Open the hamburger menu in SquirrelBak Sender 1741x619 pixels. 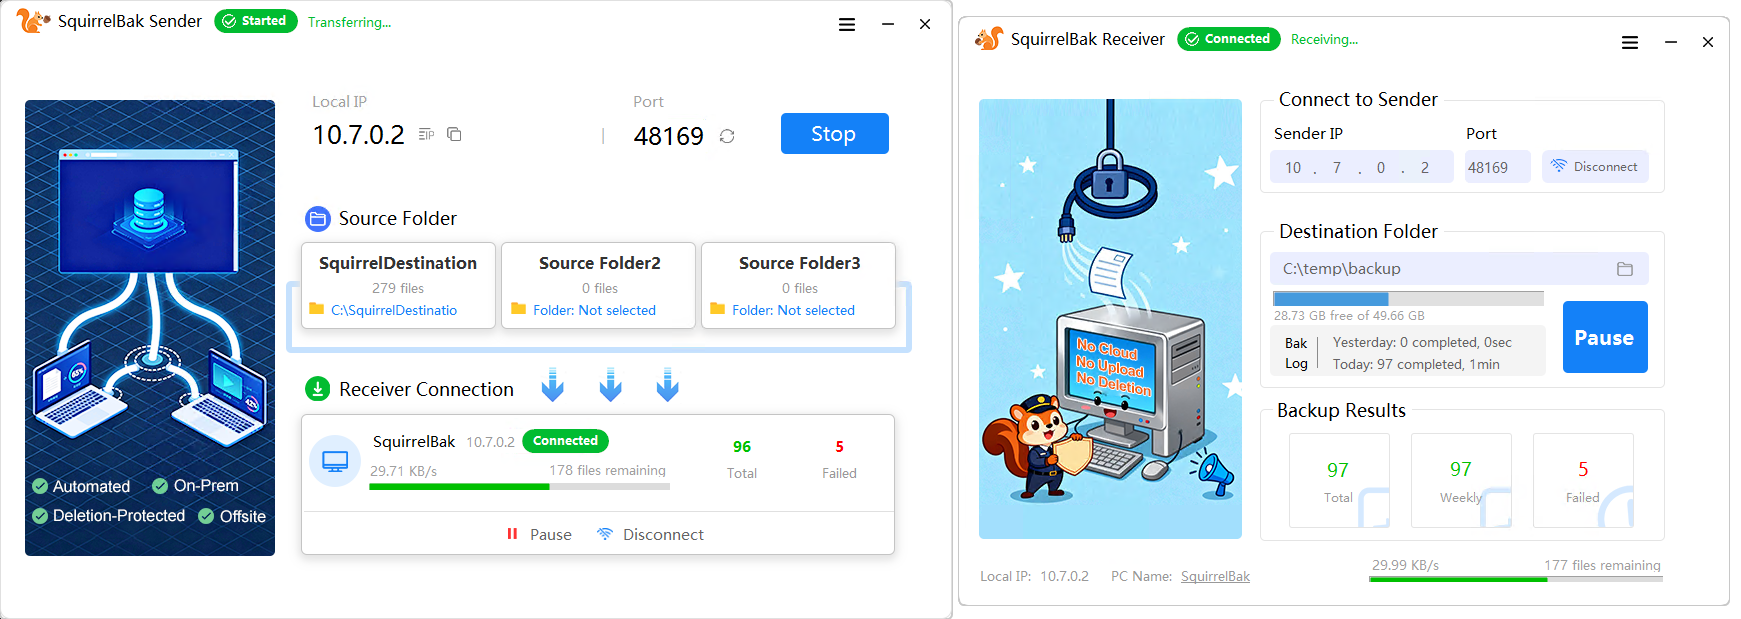pos(846,24)
